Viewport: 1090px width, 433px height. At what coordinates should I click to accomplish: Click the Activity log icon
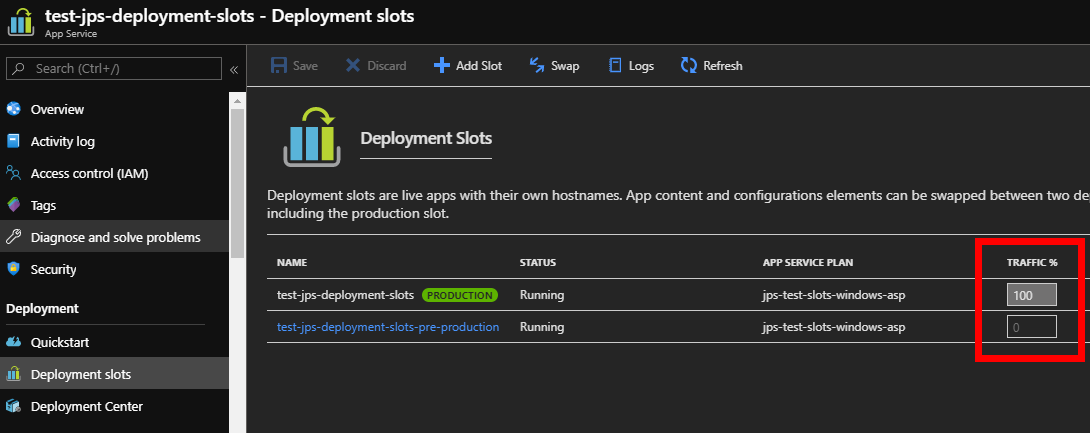pos(14,141)
